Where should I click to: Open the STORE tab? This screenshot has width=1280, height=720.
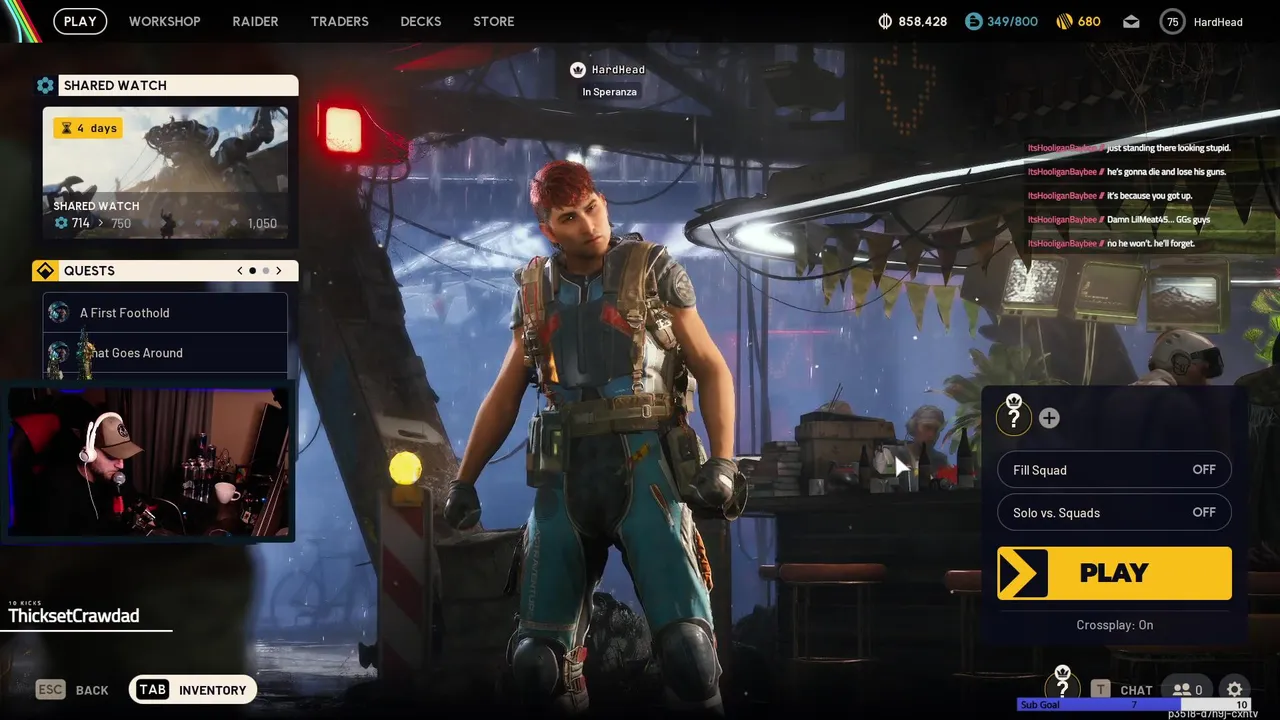click(494, 21)
